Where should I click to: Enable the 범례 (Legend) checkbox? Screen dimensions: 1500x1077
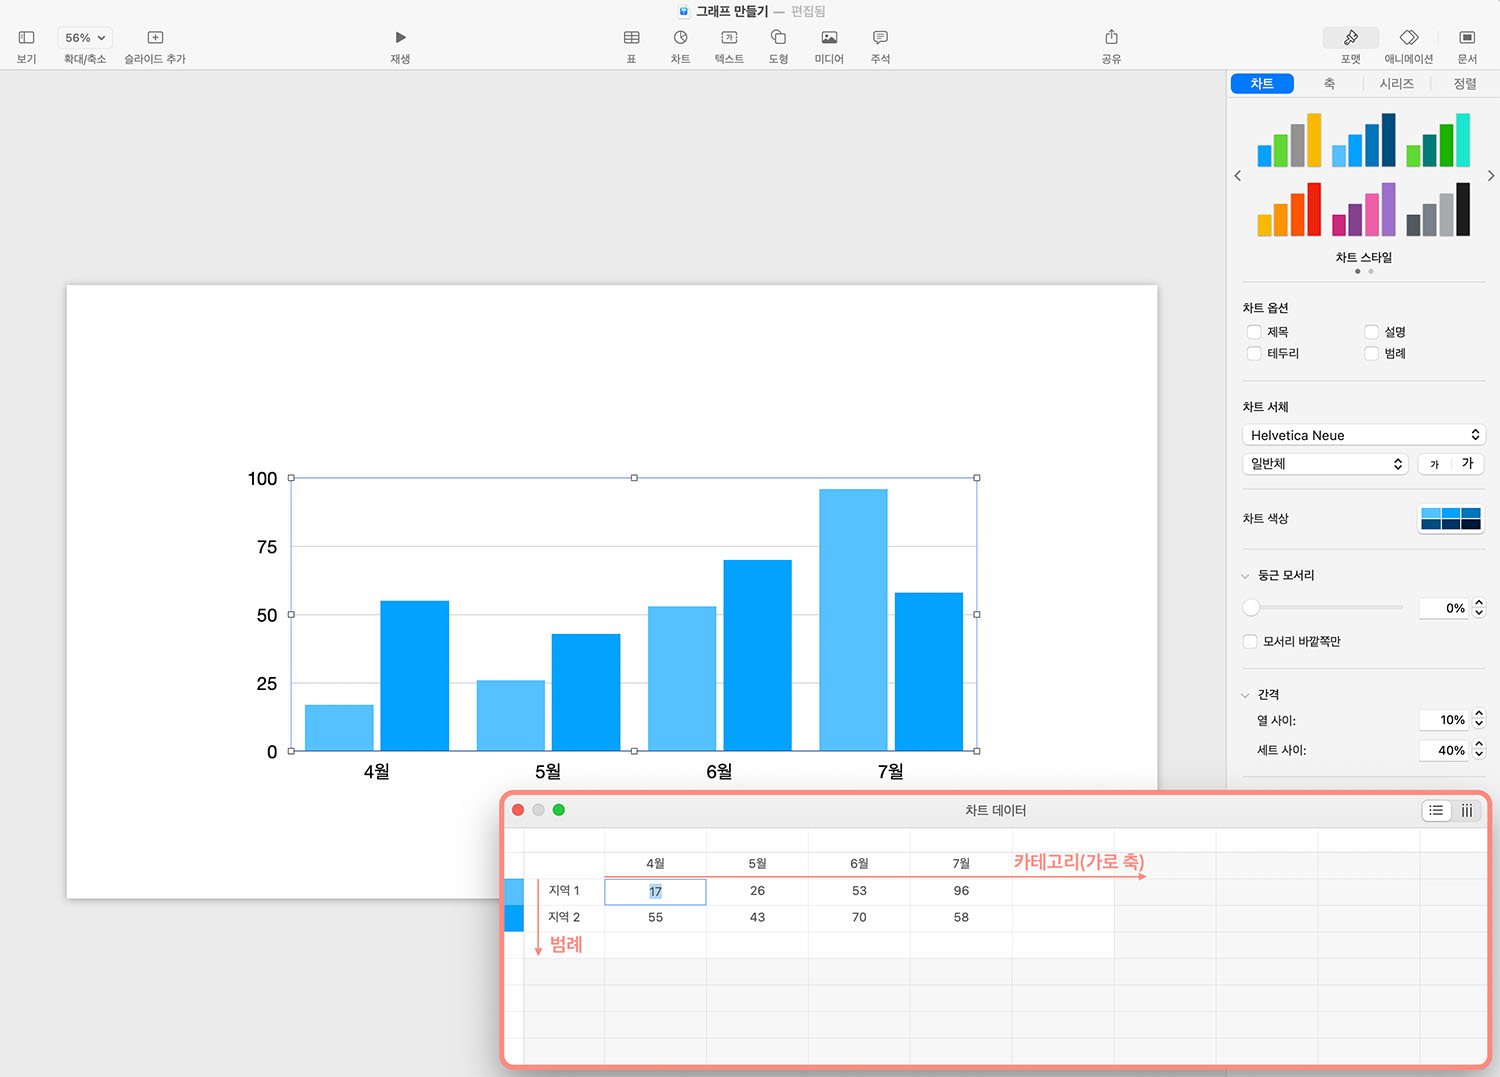click(1371, 354)
